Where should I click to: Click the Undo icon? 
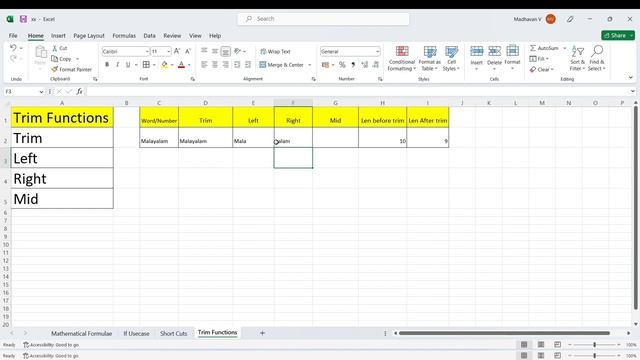click(13, 48)
